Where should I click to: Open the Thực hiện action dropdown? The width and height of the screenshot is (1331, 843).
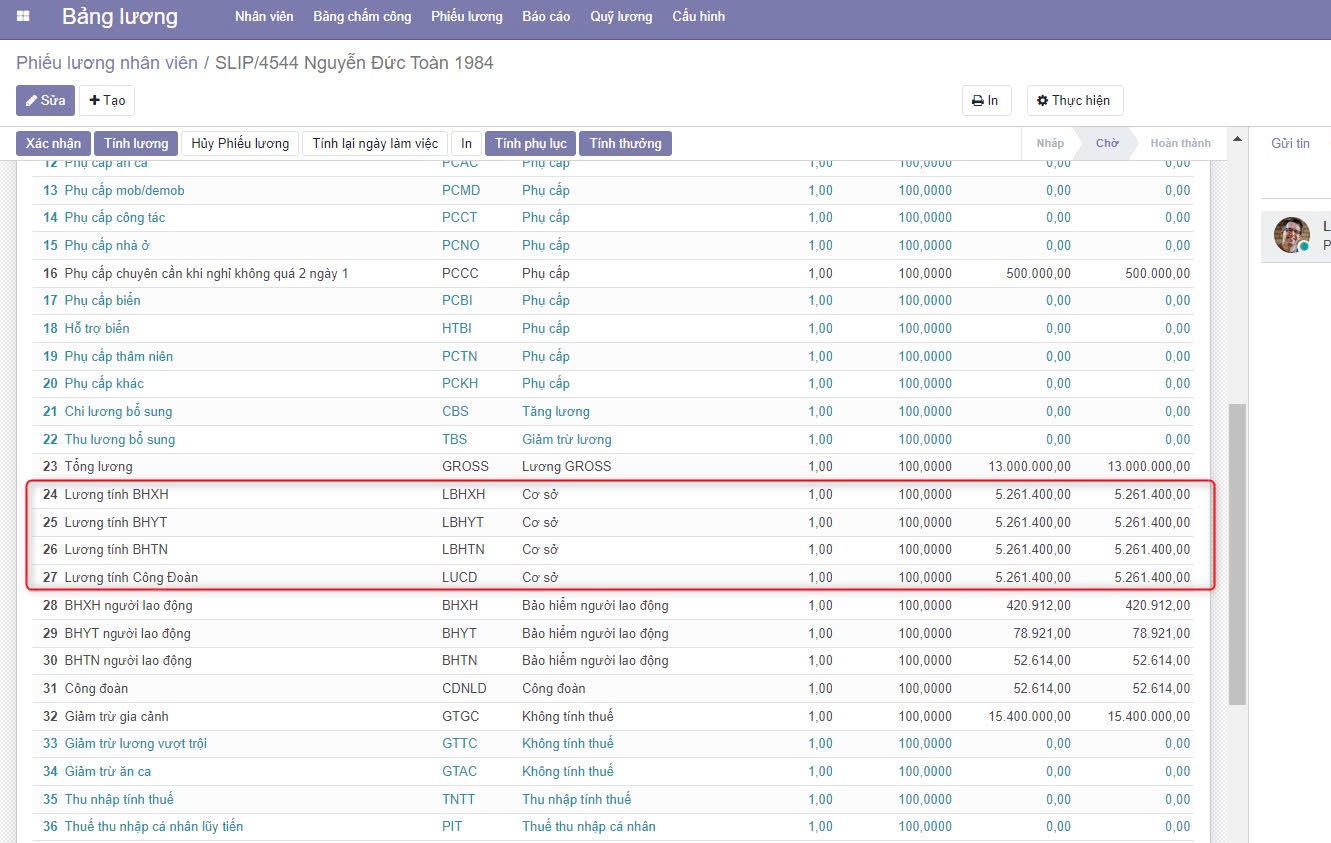click(x=1074, y=100)
